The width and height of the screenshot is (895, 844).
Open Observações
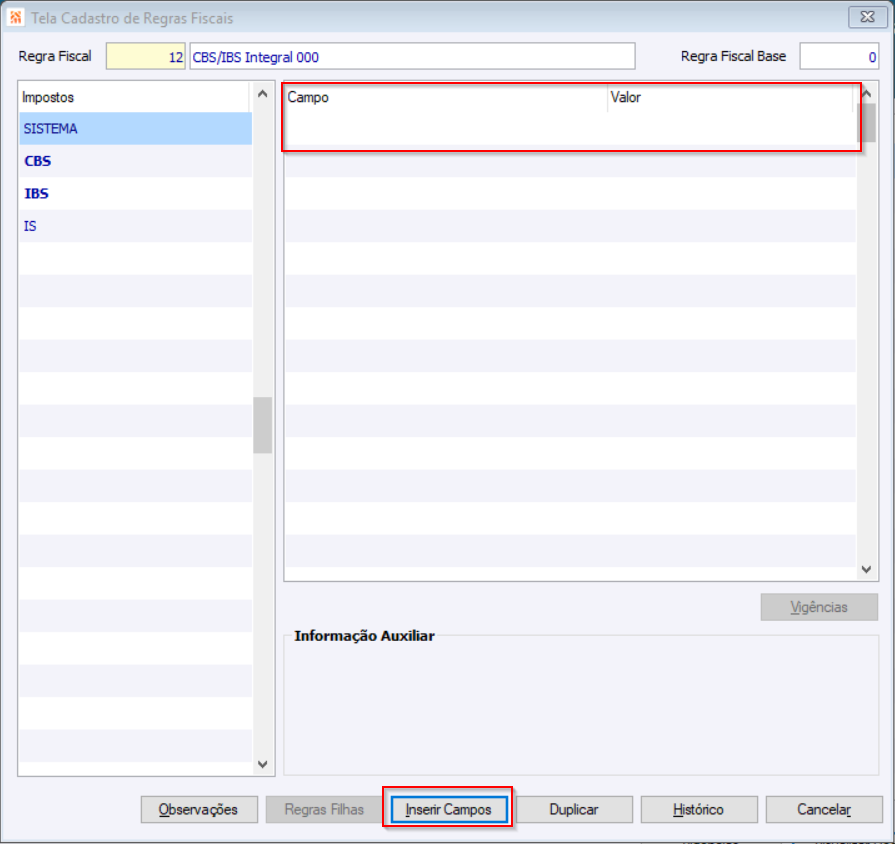pos(199,809)
